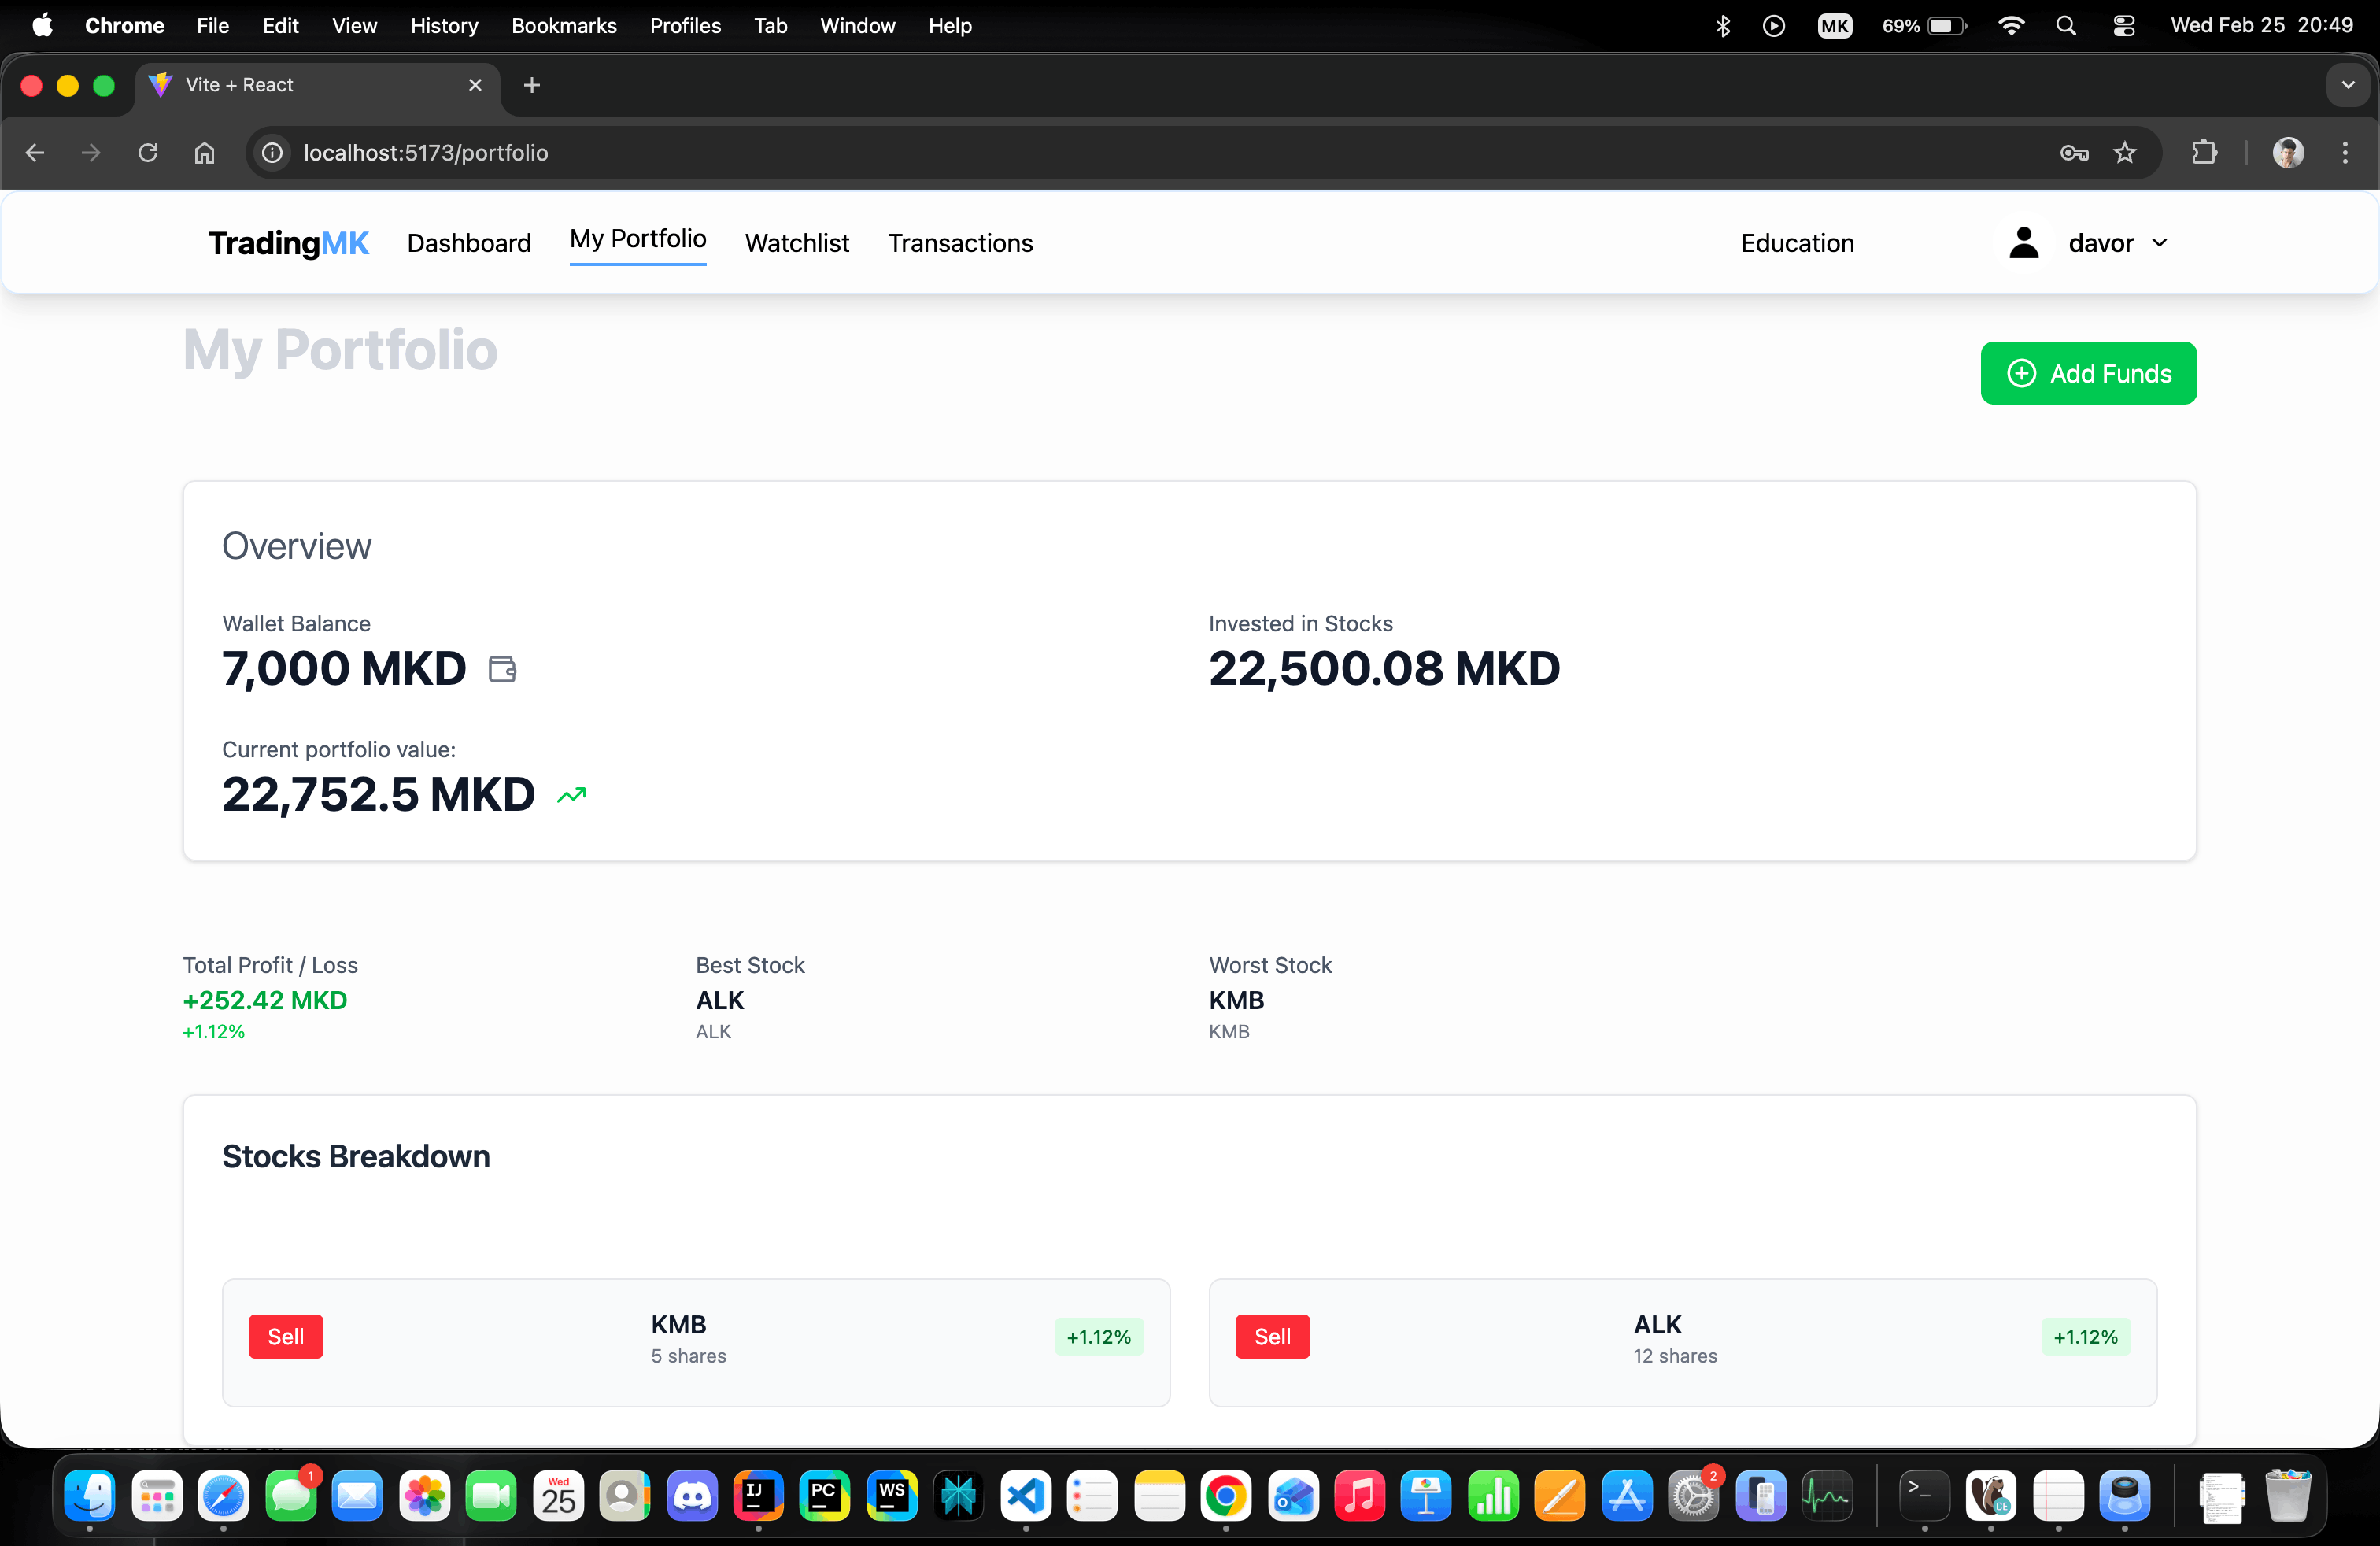Screen dimensions: 2380x1546
Task: Open Chrome three-dot menu
Action: tap(2345, 153)
